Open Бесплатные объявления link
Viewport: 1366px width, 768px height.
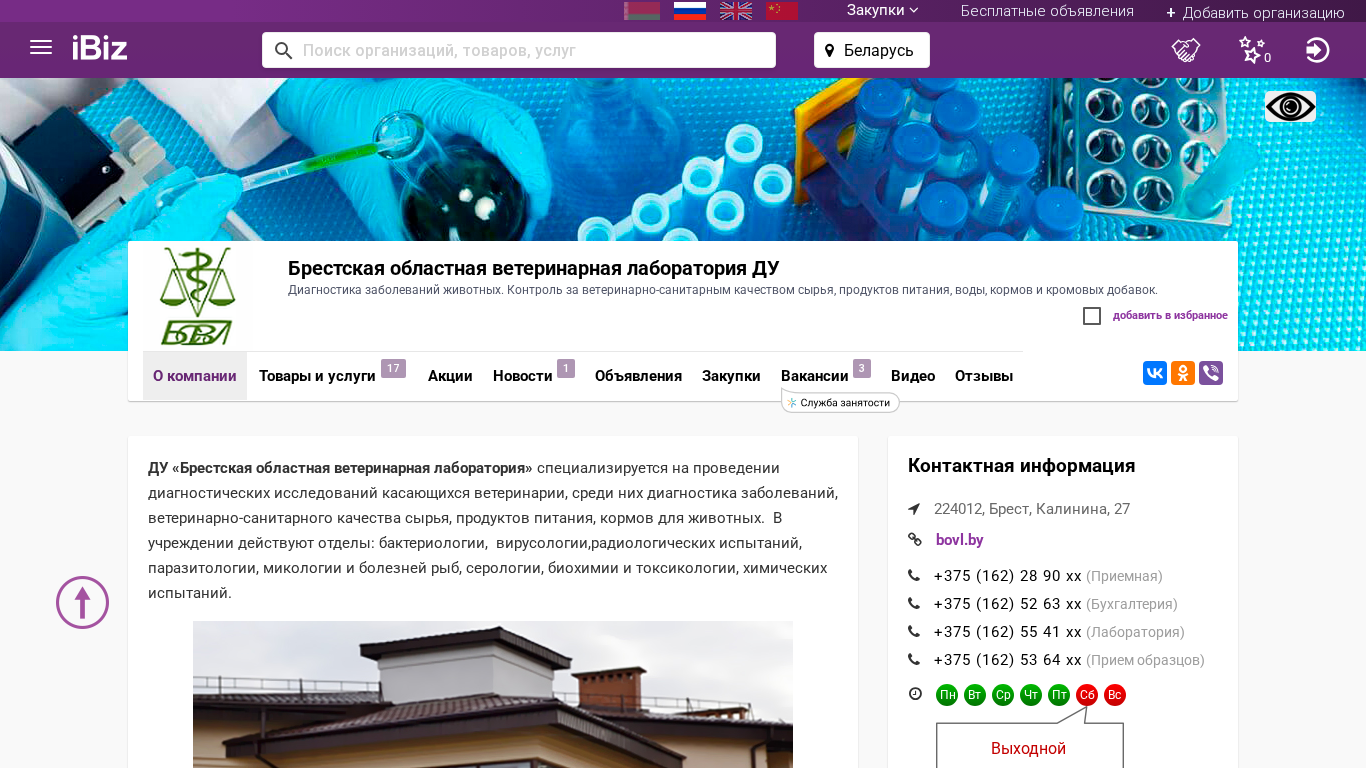click(1047, 11)
